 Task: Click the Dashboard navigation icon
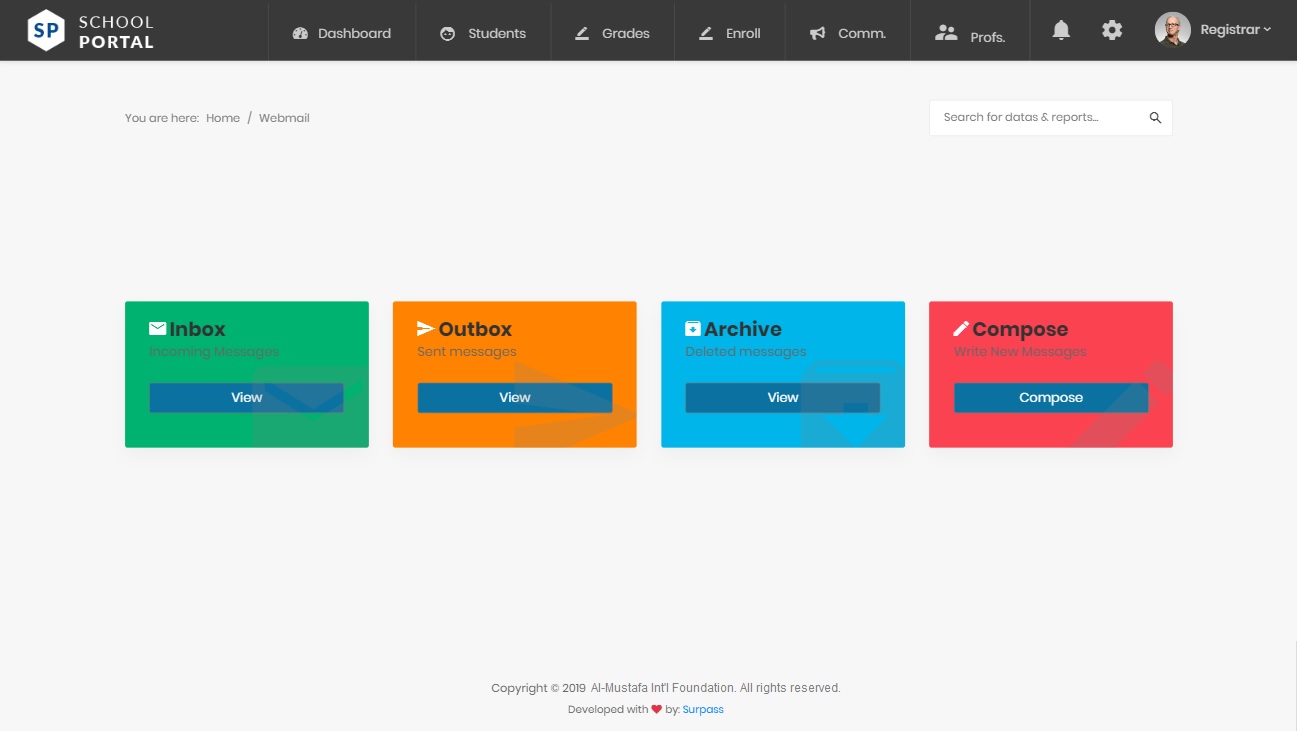point(301,32)
